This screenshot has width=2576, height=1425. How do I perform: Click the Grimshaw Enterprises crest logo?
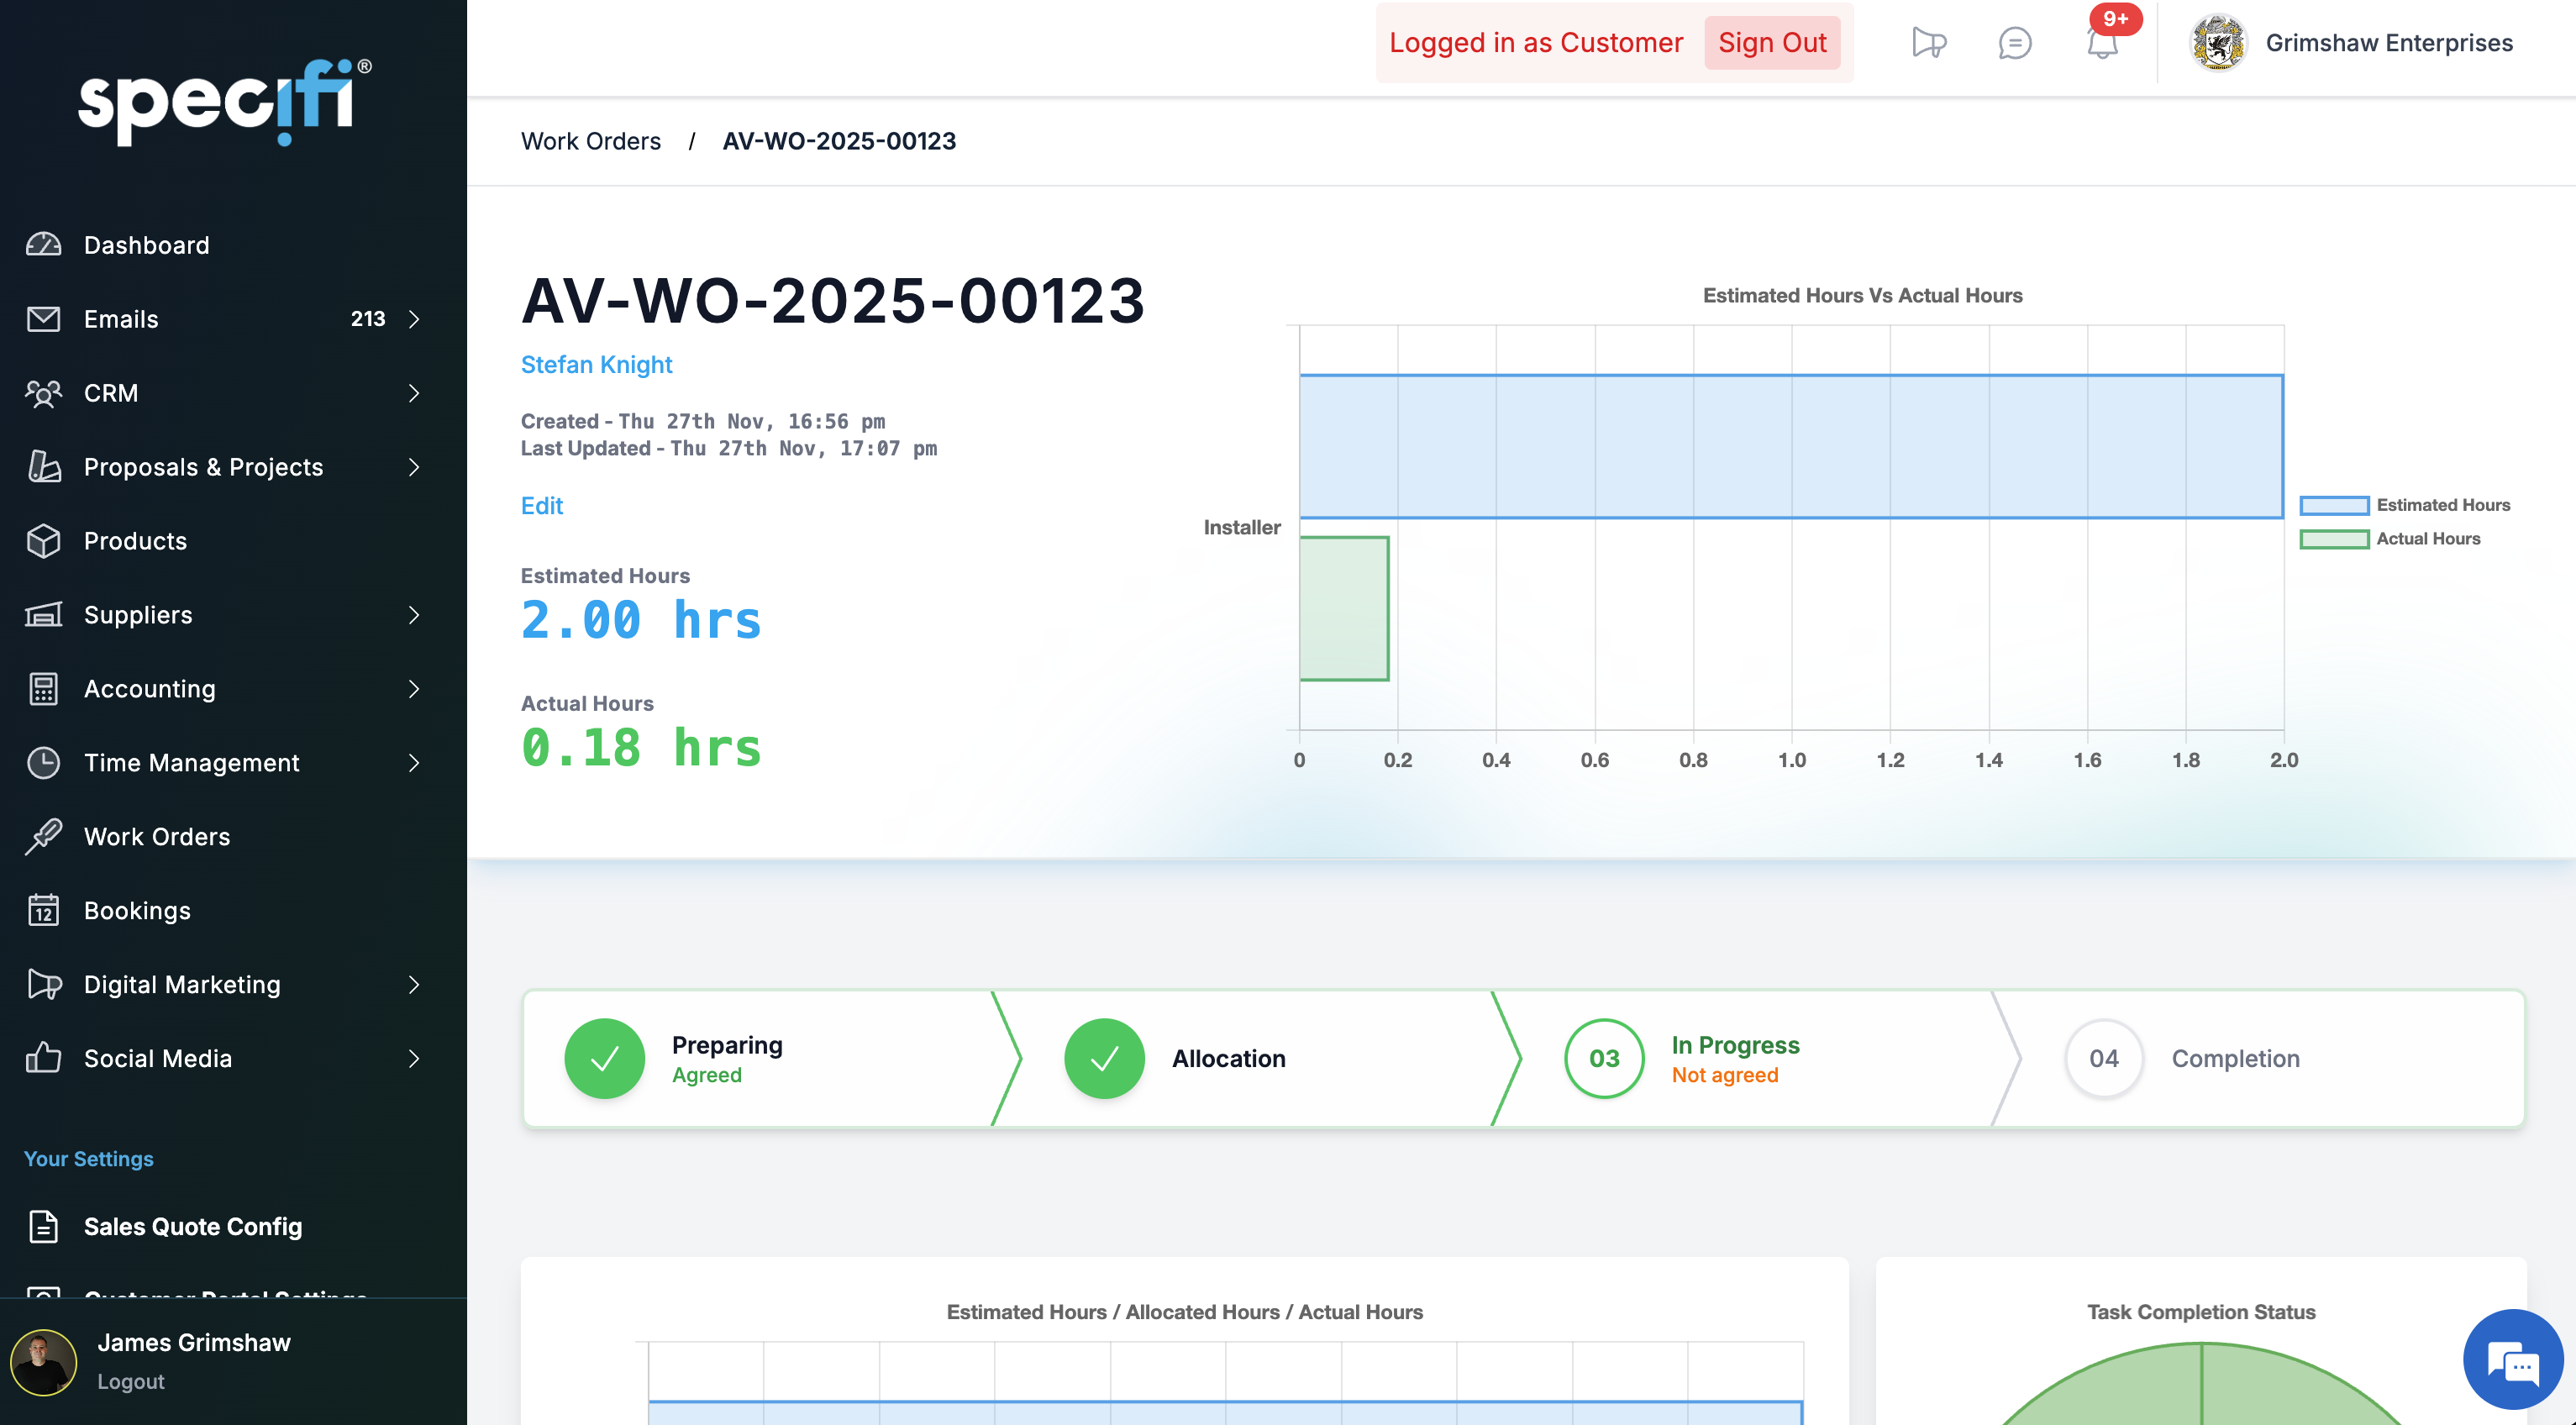point(2219,42)
